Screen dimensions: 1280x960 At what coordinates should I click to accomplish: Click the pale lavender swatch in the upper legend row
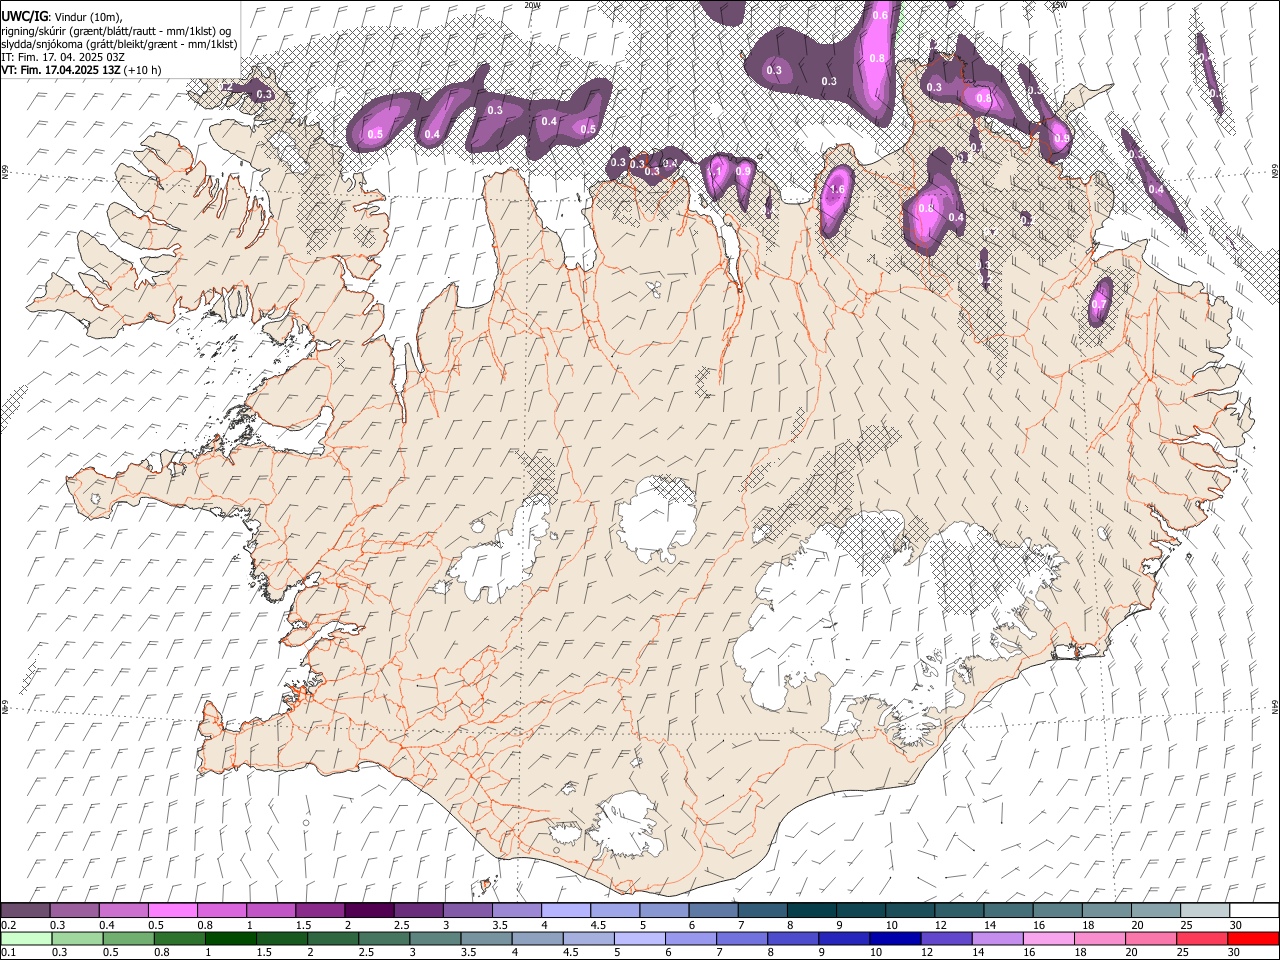tap(565, 910)
